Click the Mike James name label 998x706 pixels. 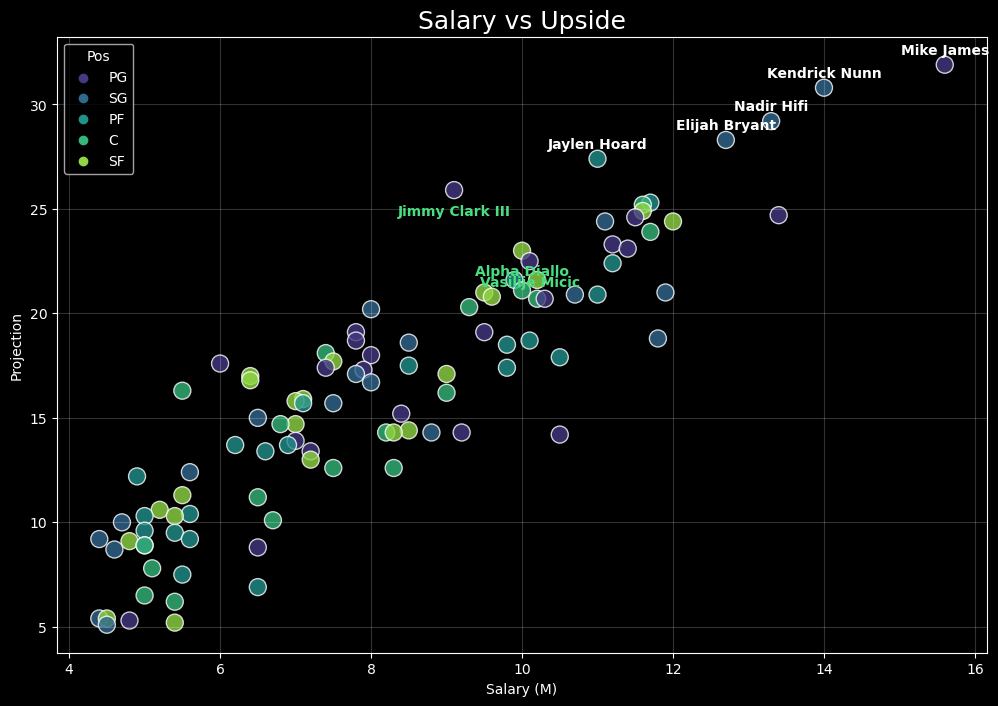944,51
